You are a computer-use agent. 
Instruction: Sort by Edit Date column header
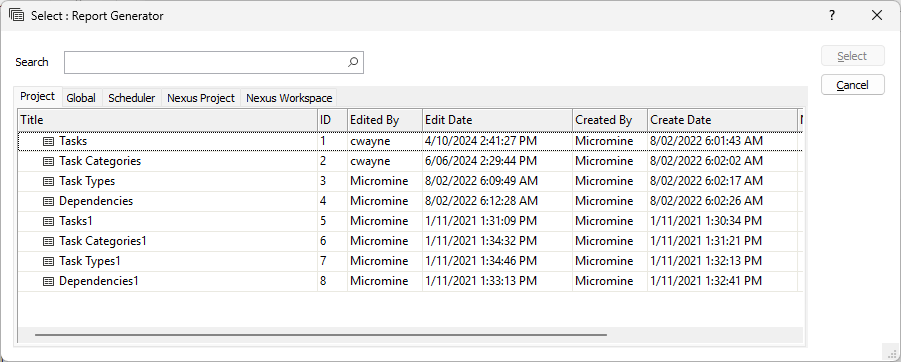(498, 120)
